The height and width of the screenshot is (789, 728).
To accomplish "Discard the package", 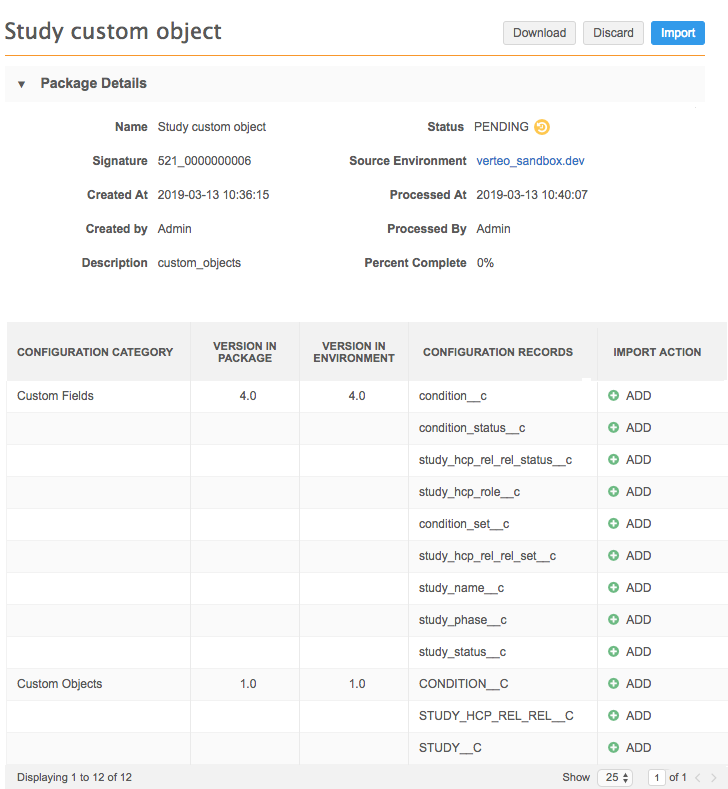I will click(613, 33).
